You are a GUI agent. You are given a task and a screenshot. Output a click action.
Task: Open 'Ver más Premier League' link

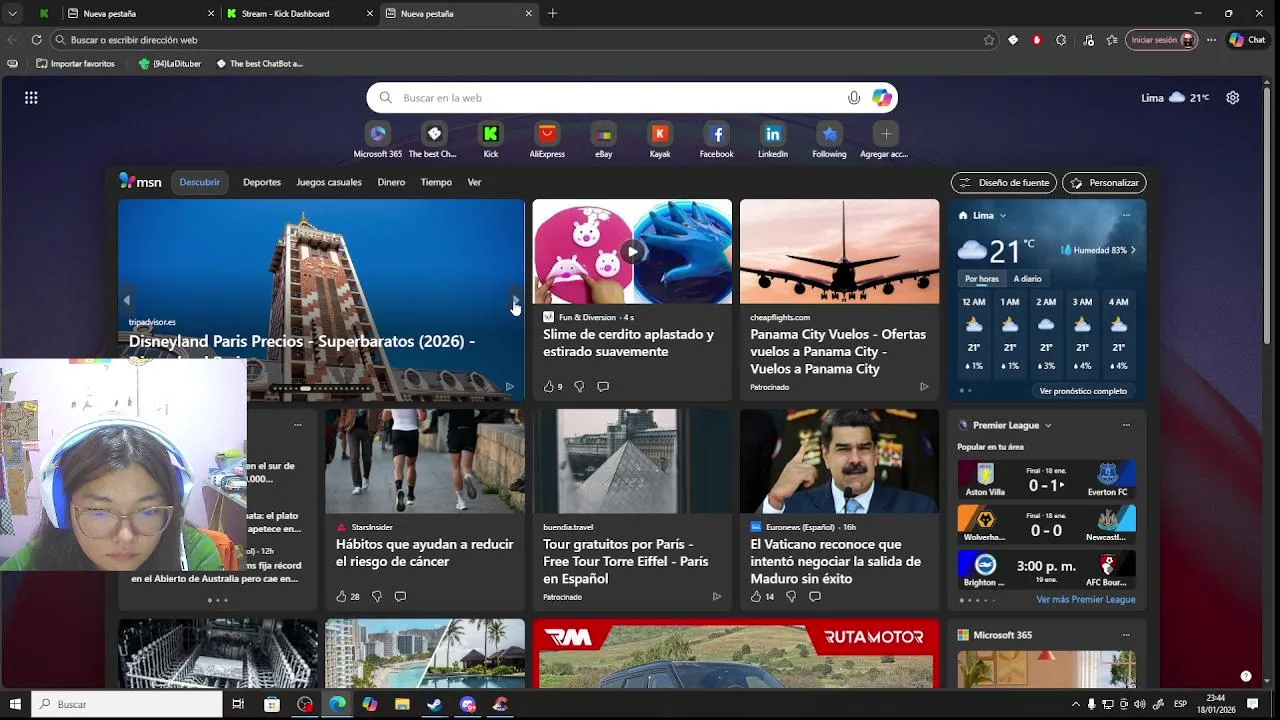tap(1086, 600)
